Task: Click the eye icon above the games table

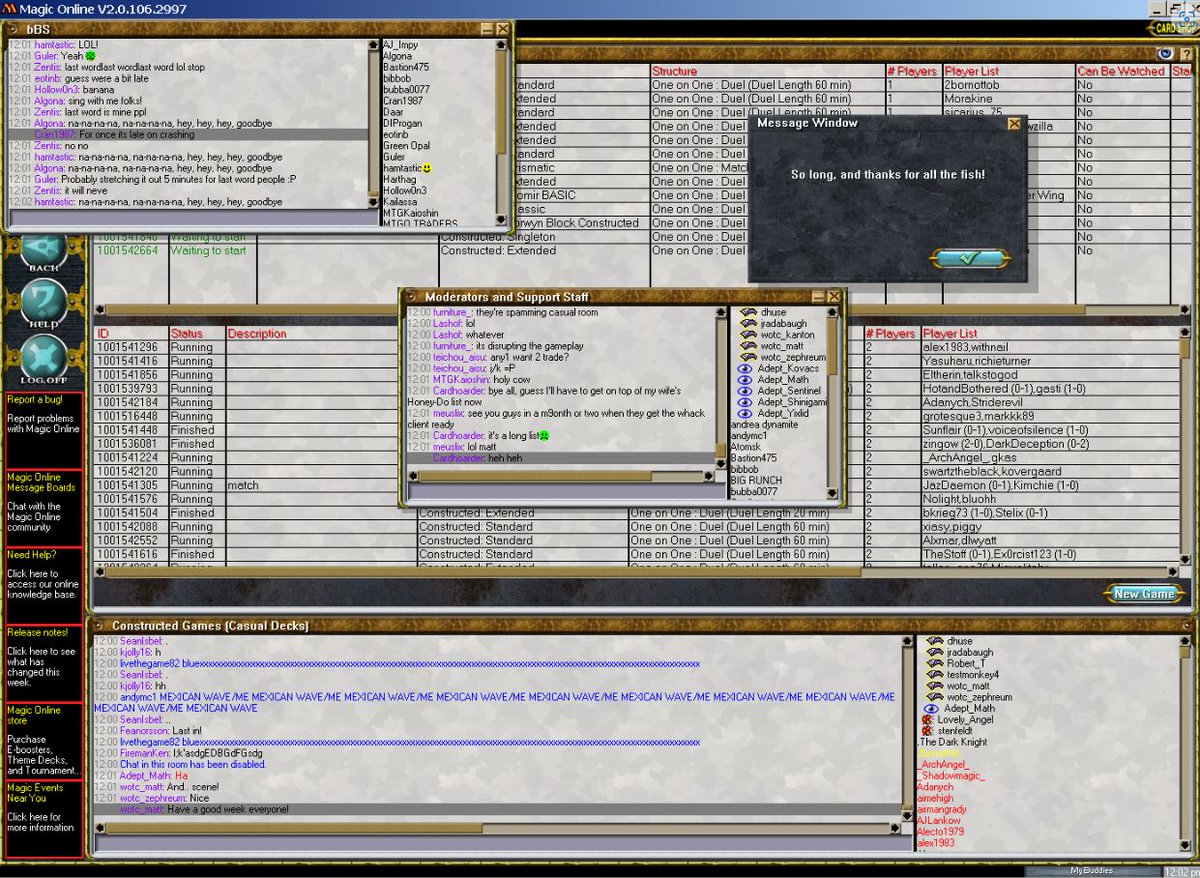Action: pyautogui.click(x=1164, y=54)
